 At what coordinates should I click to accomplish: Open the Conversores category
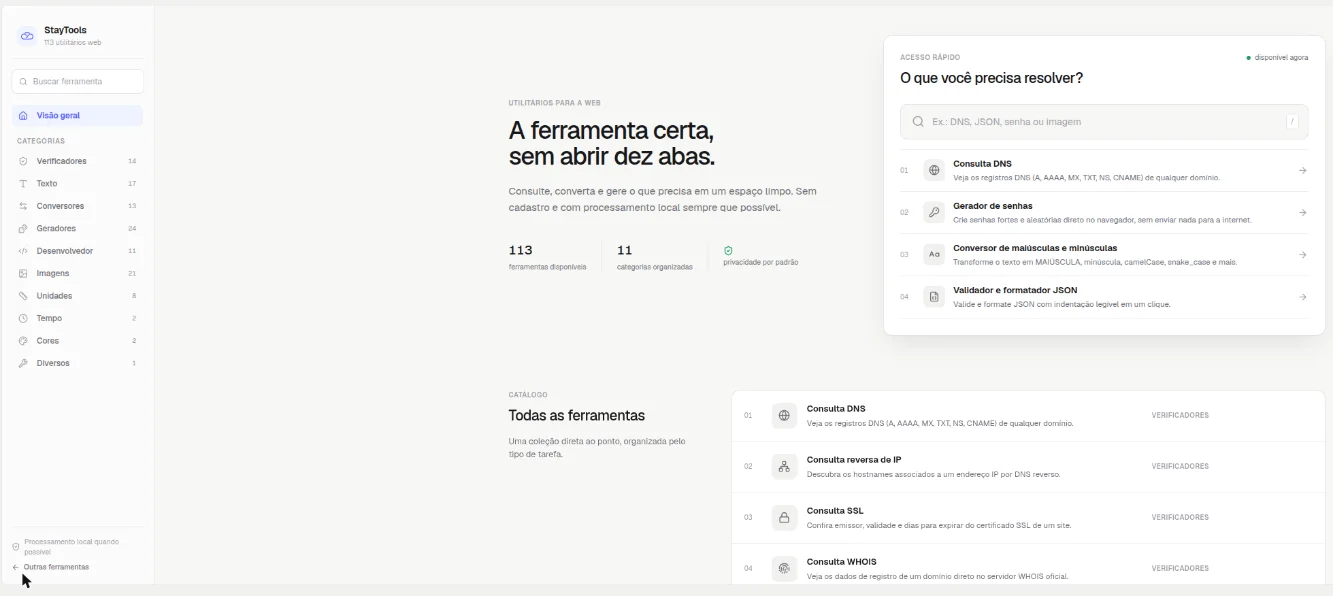coord(77,206)
